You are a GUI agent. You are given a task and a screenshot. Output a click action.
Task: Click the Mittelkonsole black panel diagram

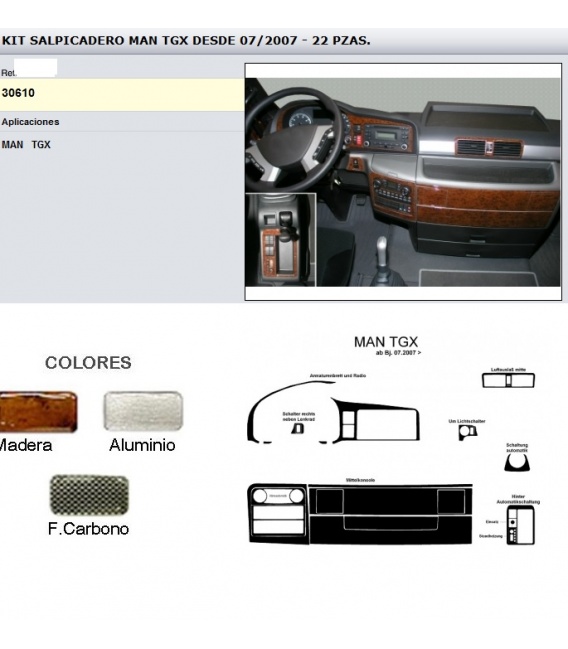[390, 514]
